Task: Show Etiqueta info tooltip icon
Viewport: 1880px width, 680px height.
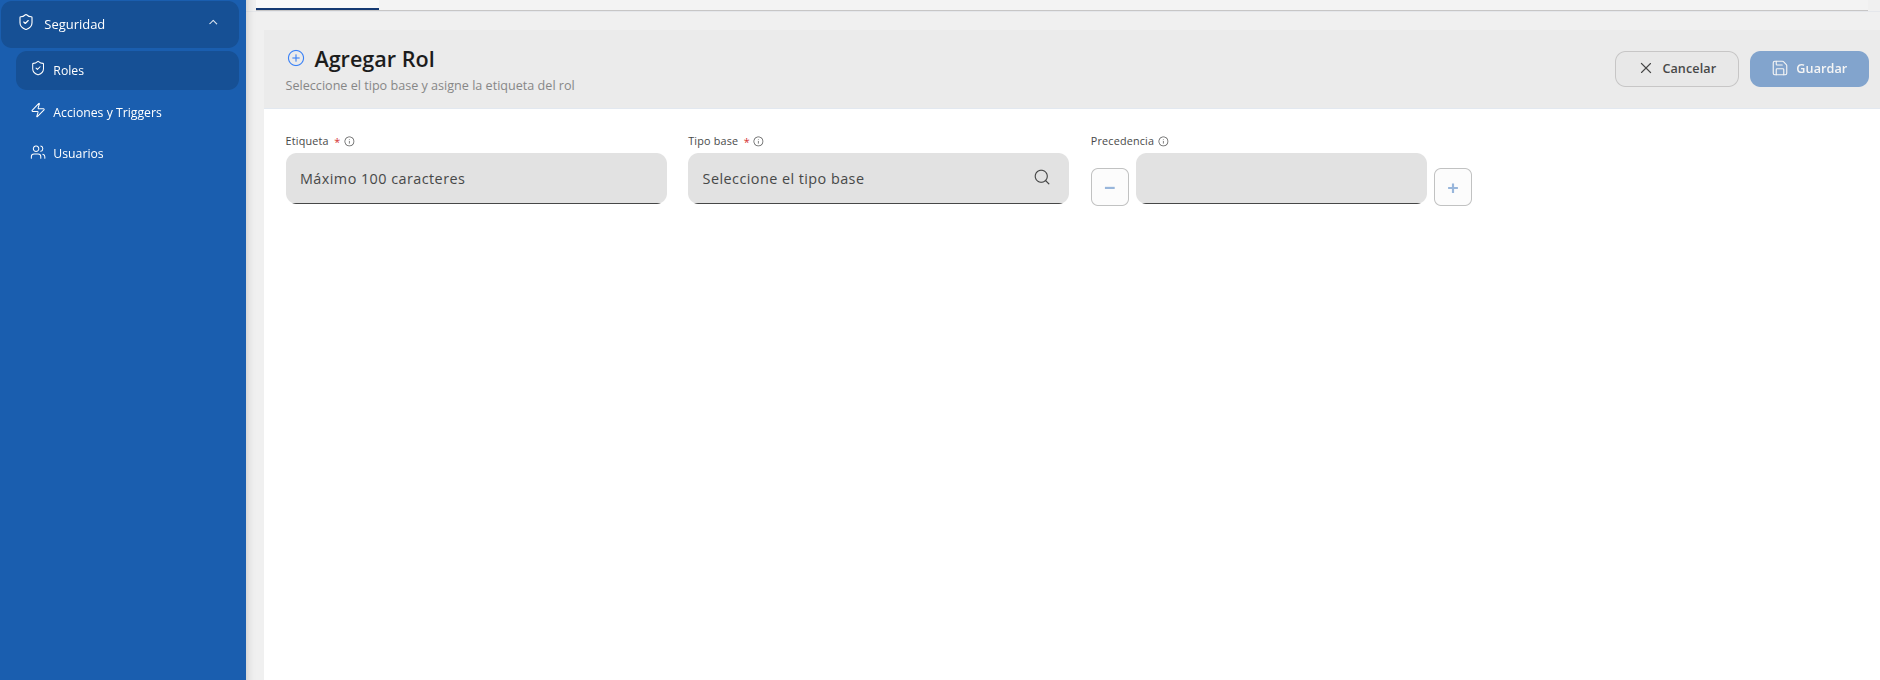Action: tap(349, 142)
